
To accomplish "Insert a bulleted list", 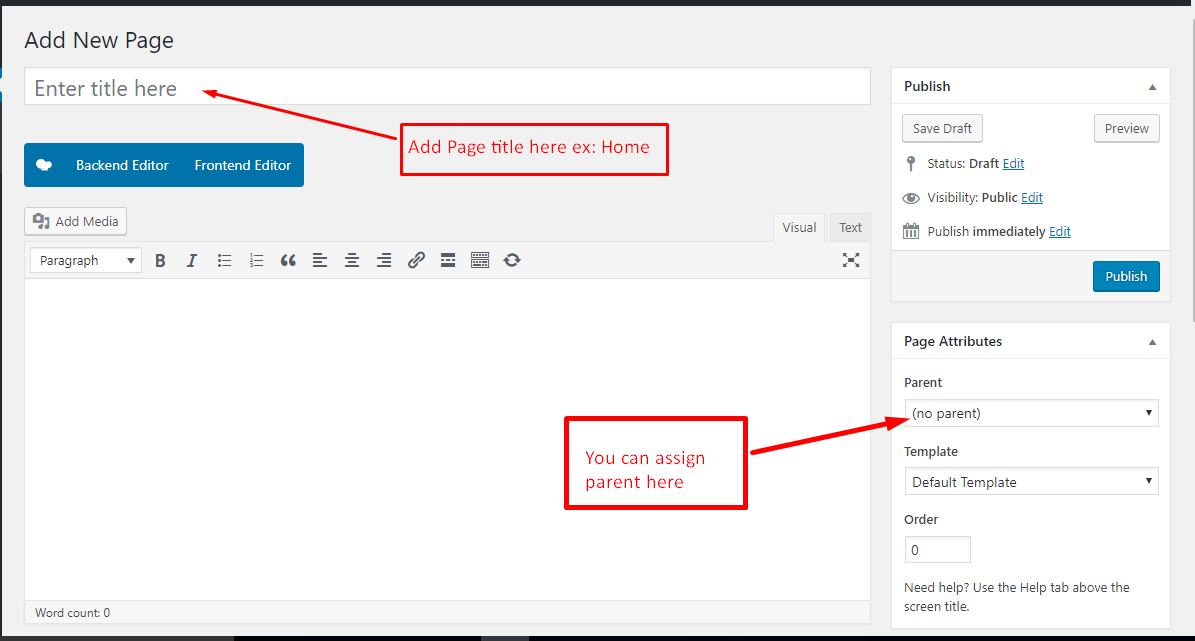I will click(225, 260).
